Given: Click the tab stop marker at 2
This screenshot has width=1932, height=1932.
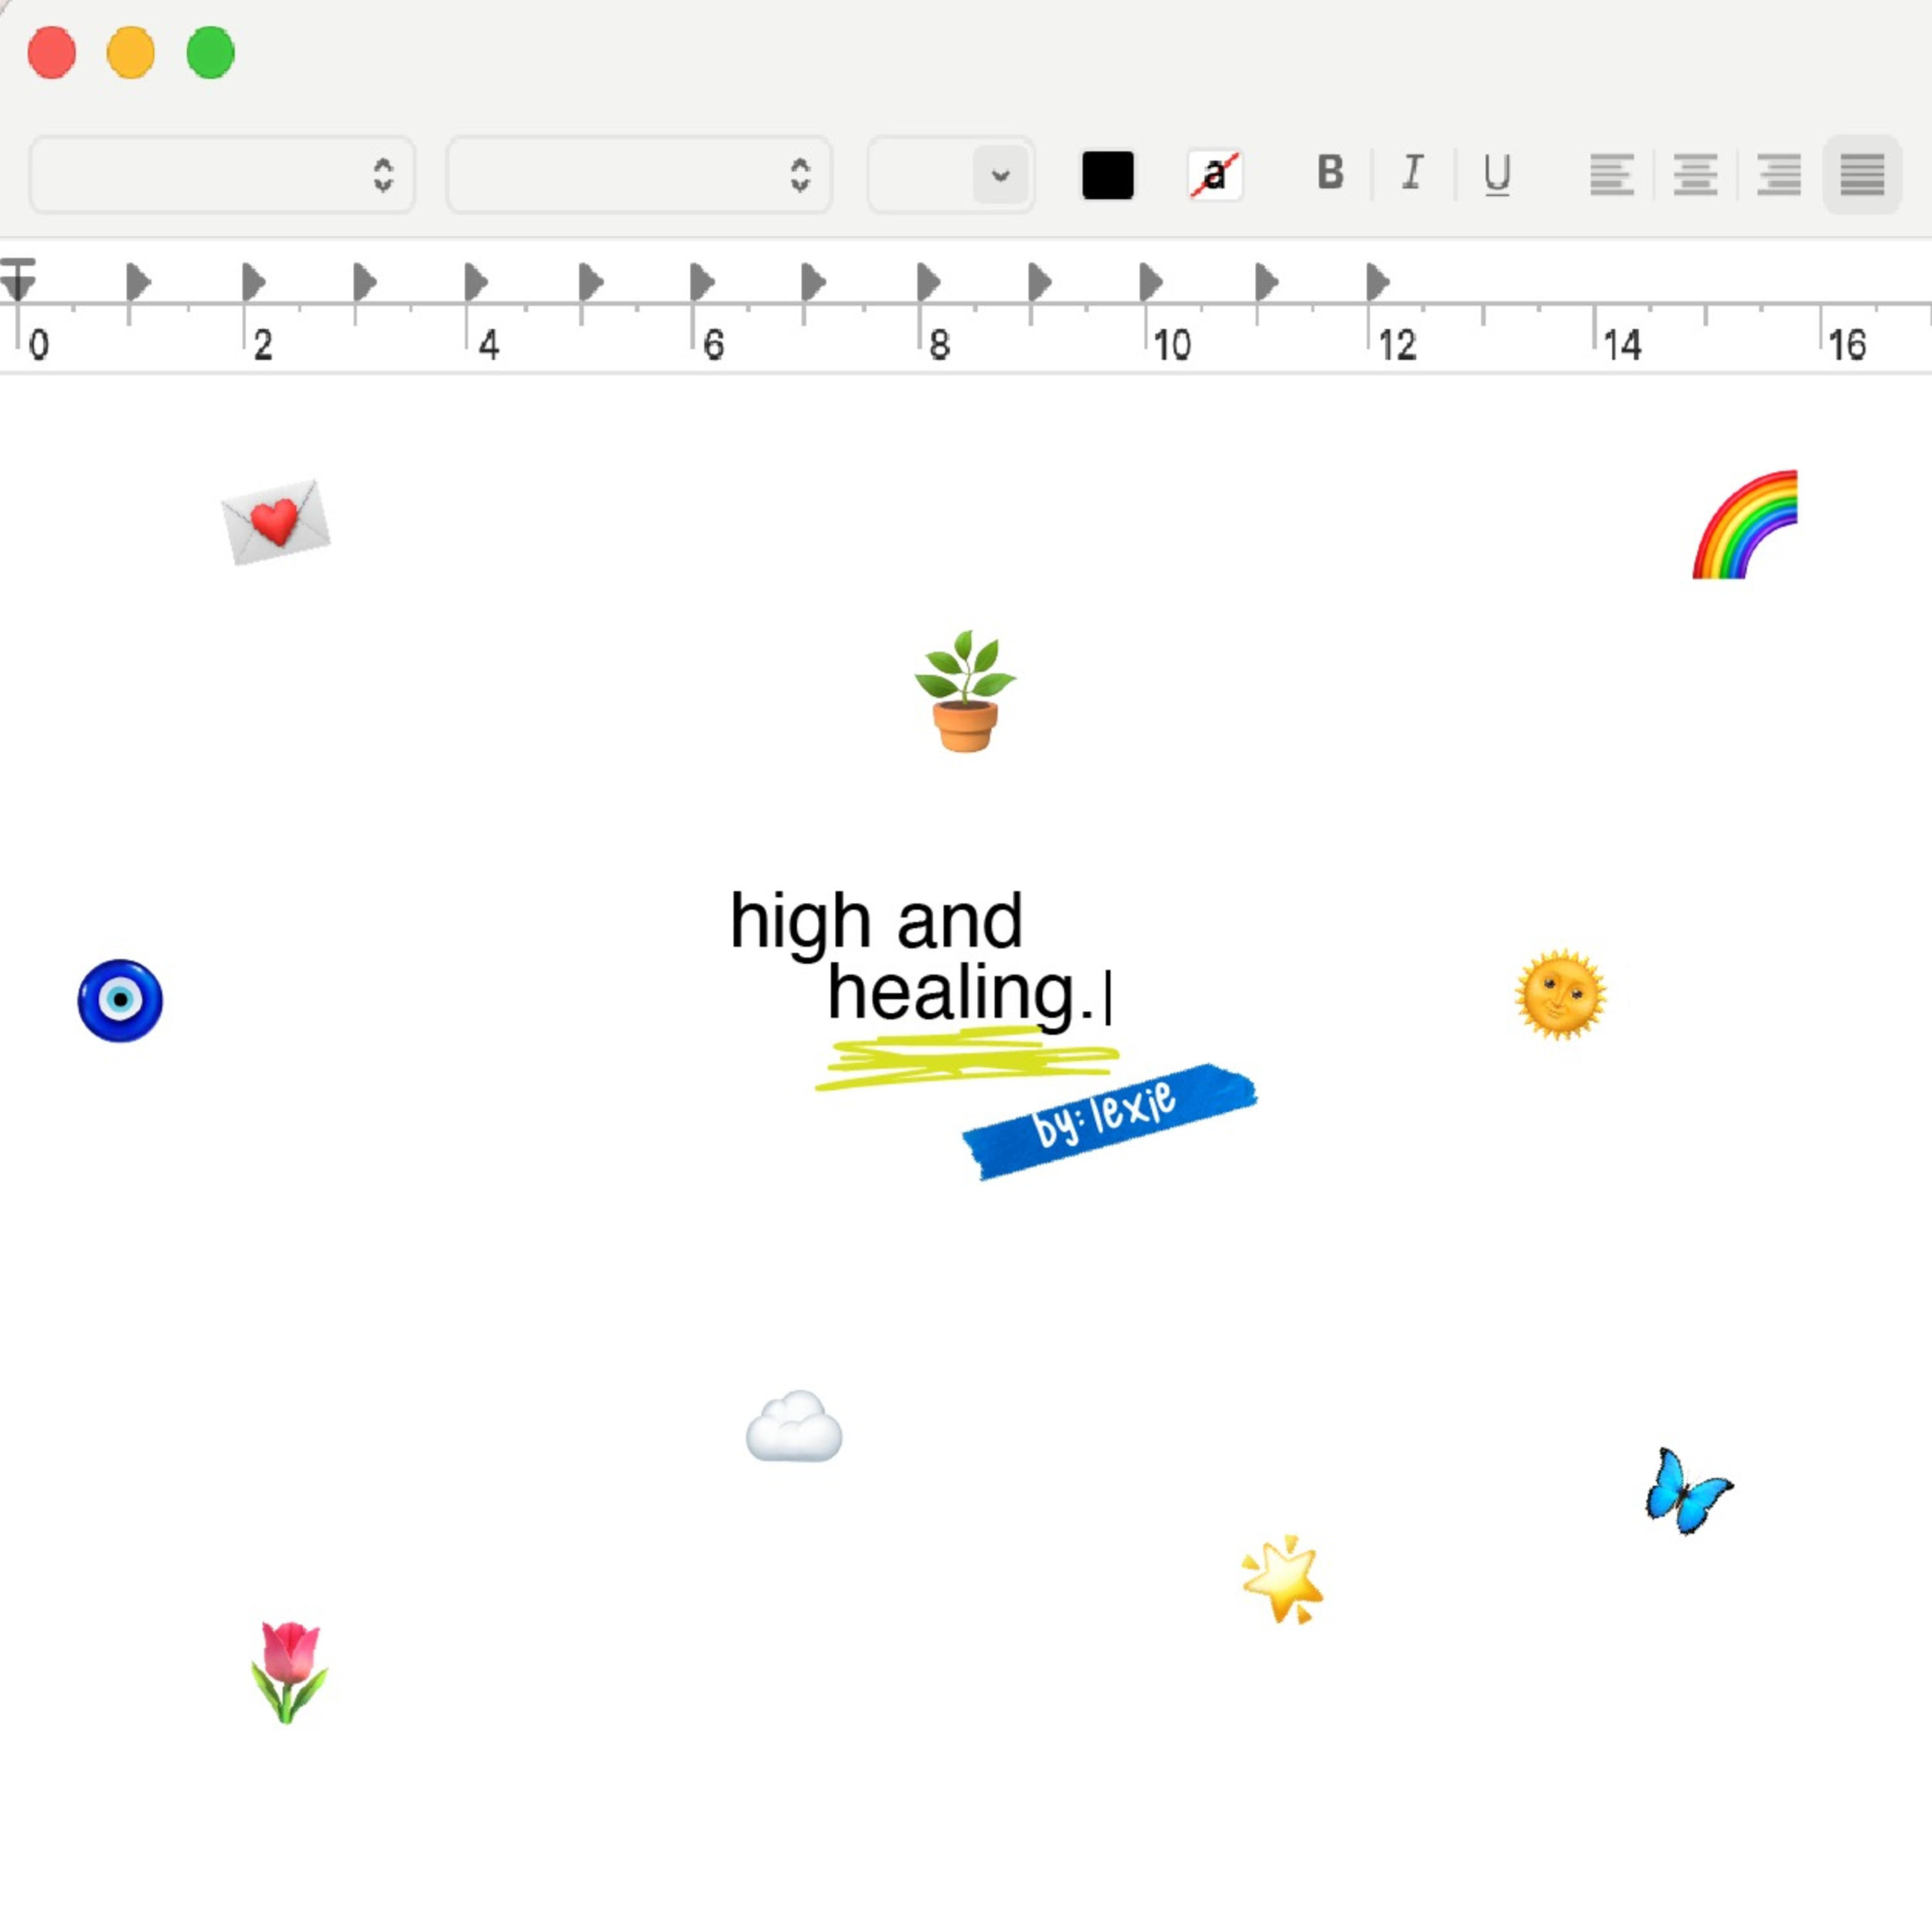Looking at the screenshot, I should 253,282.
